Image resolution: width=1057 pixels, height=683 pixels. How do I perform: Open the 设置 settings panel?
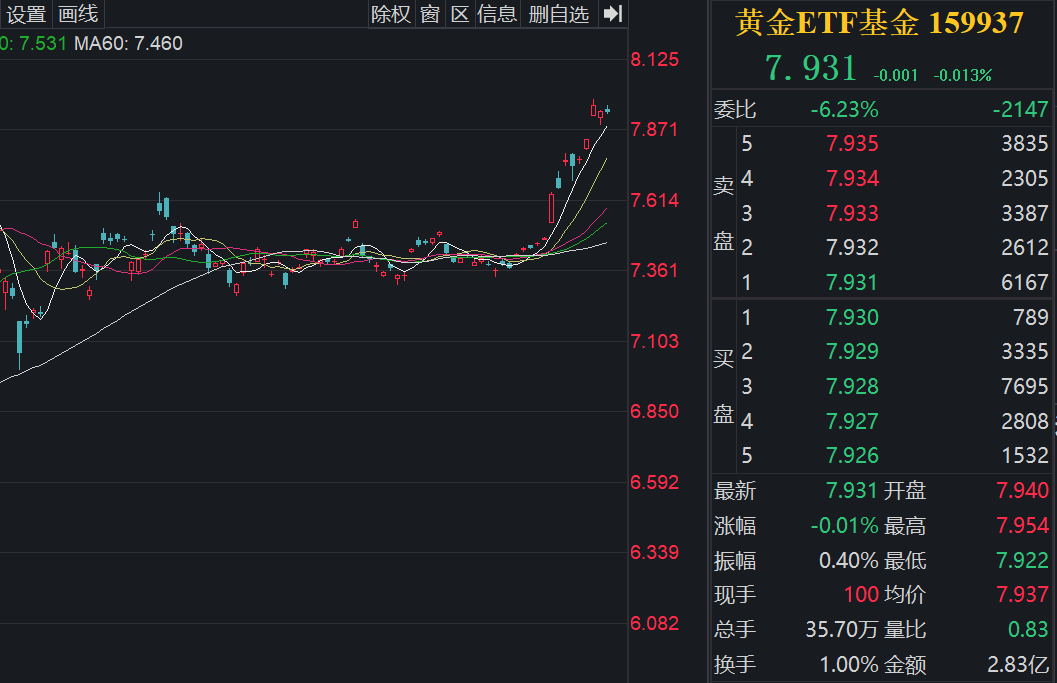[27, 14]
